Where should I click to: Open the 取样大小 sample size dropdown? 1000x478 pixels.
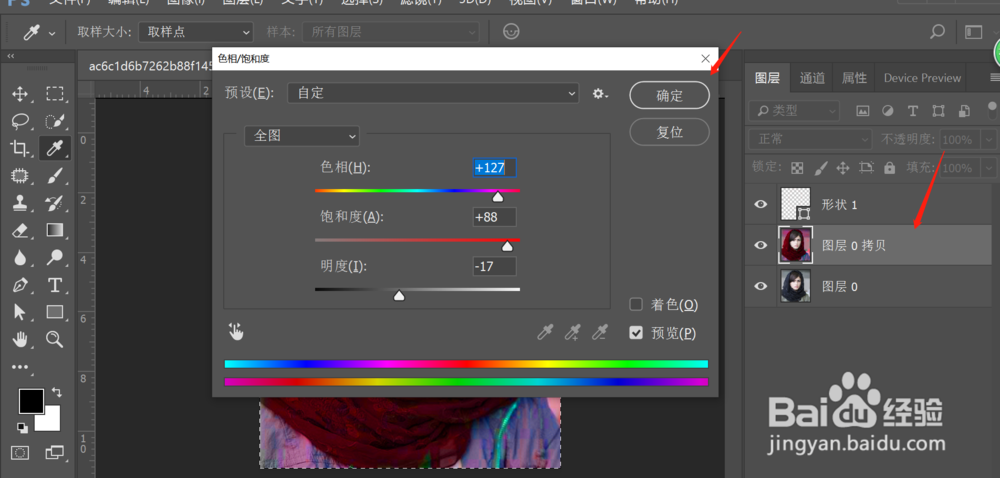pos(196,32)
